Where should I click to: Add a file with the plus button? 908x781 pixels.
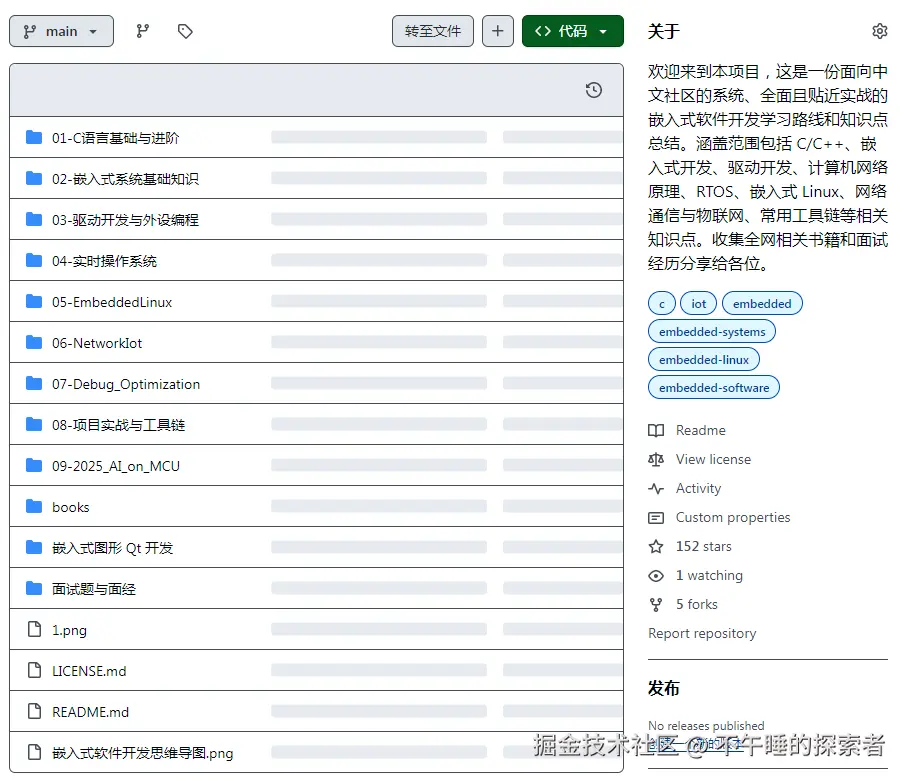click(498, 31)
